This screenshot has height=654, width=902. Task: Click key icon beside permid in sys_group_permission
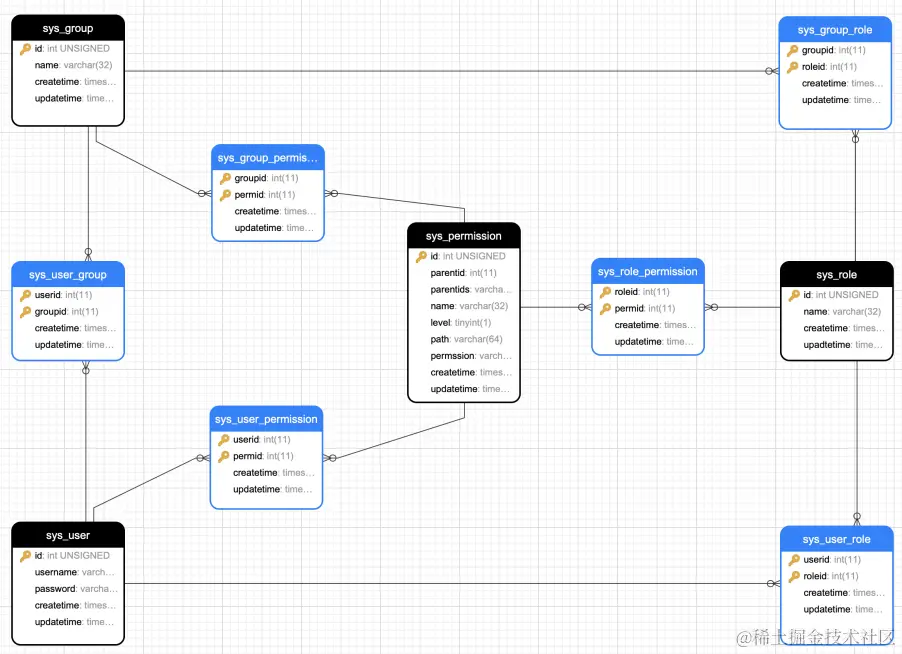point(226,195)
